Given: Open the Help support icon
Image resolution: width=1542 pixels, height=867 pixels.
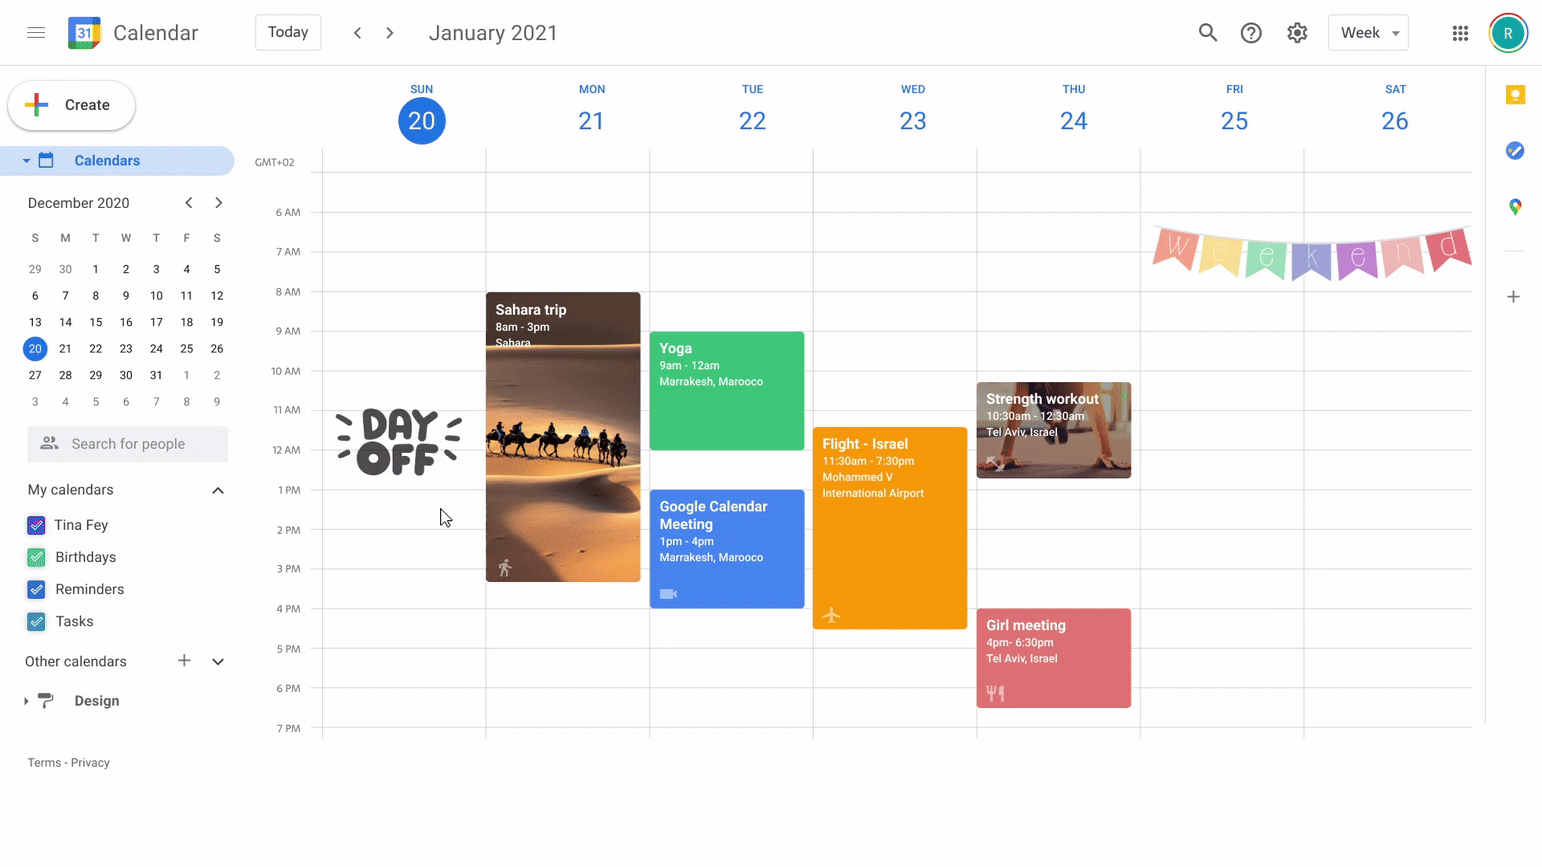Looking at the screenshot, I should pos(1251,33).
